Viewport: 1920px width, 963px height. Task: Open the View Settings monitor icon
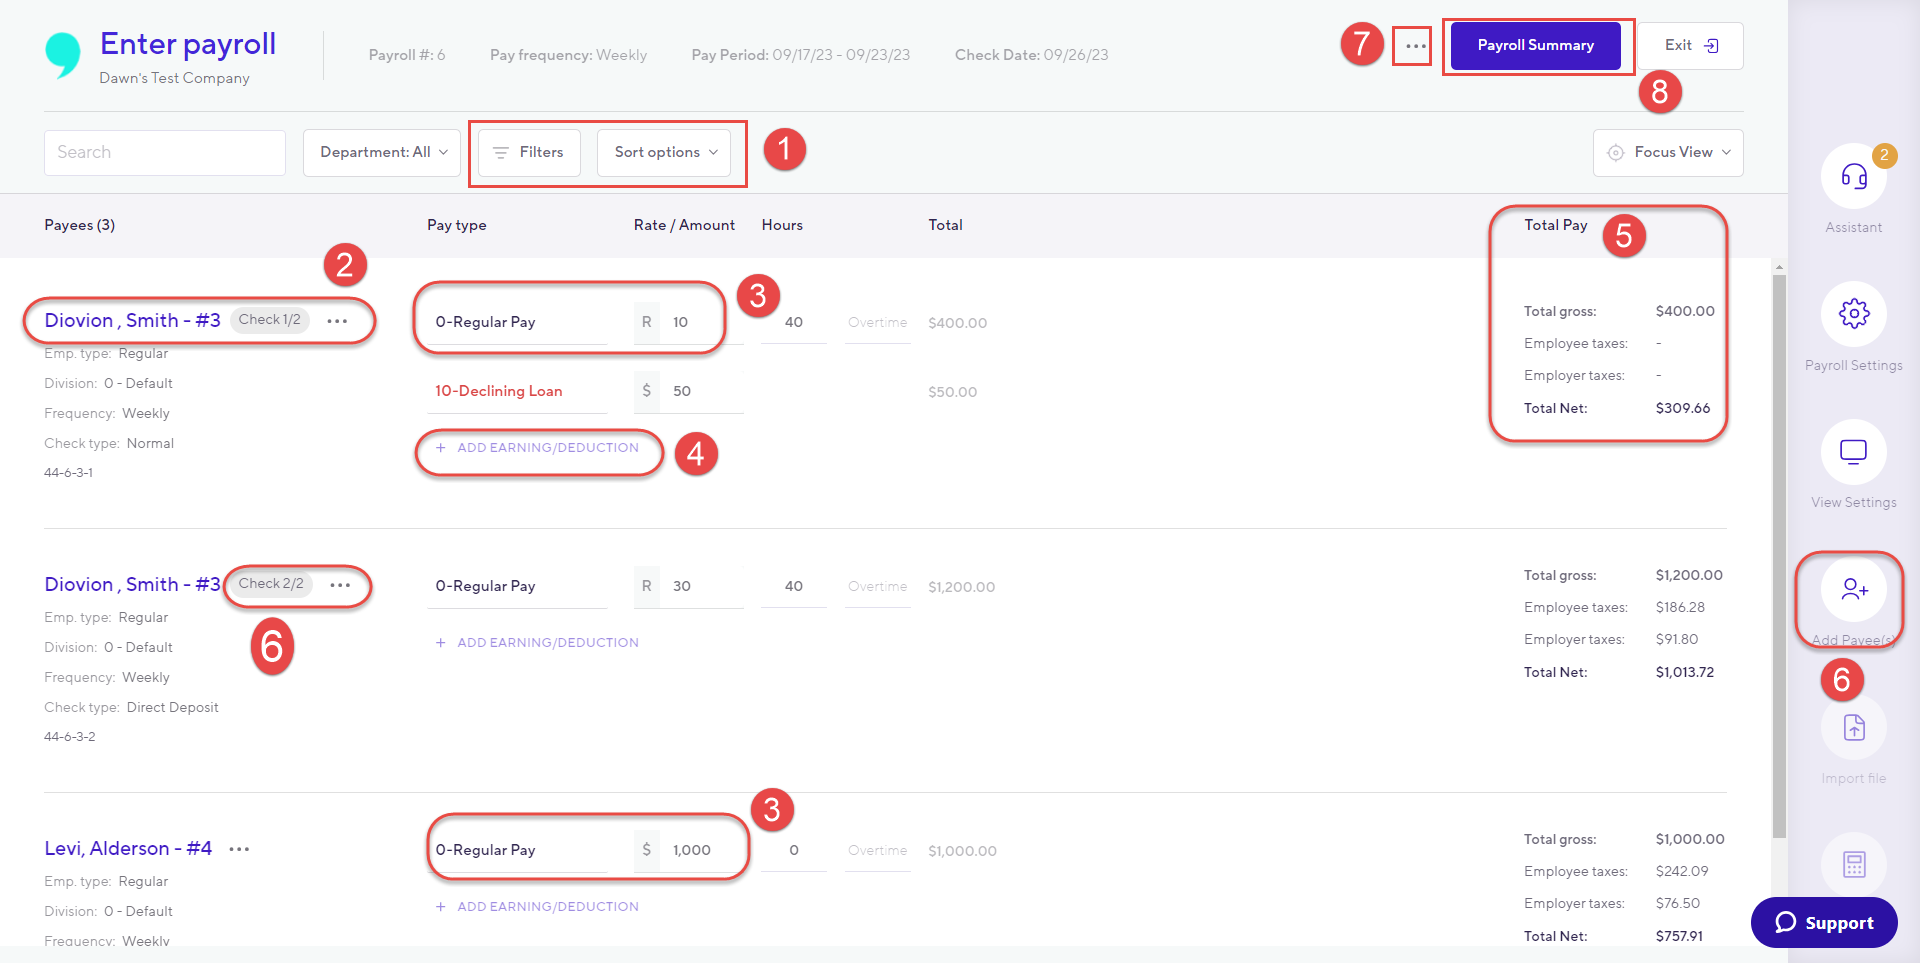click(x=1853, y=452)
